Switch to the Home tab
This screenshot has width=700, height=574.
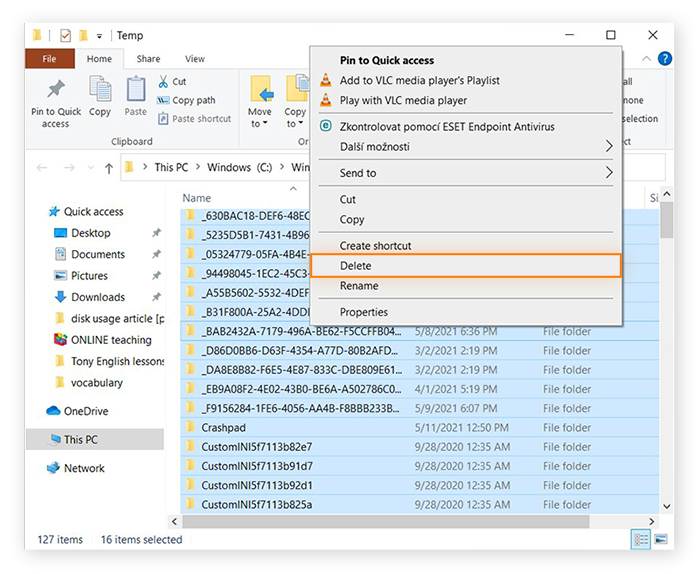(99, 59)
